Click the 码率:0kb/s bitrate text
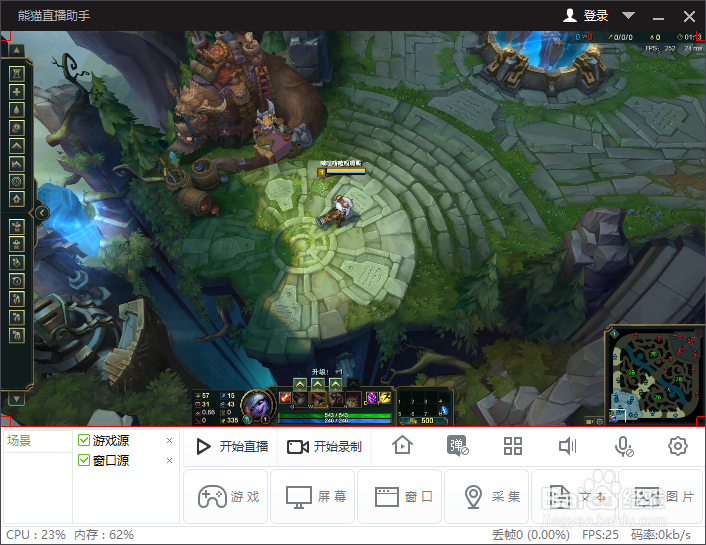Viewport: 706px width, 545px height. tap(661, 535)
